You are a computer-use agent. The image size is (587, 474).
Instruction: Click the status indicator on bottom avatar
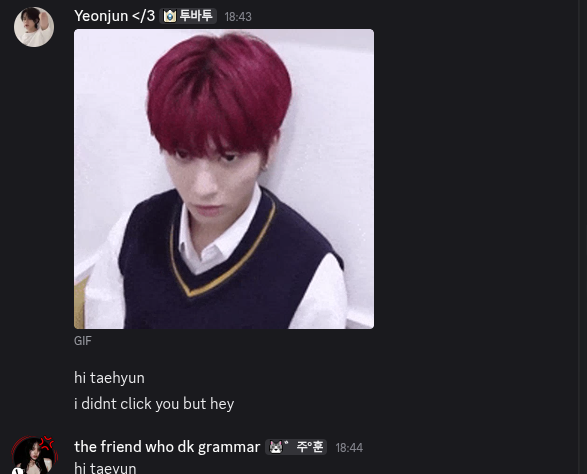(x=17, y=471)
